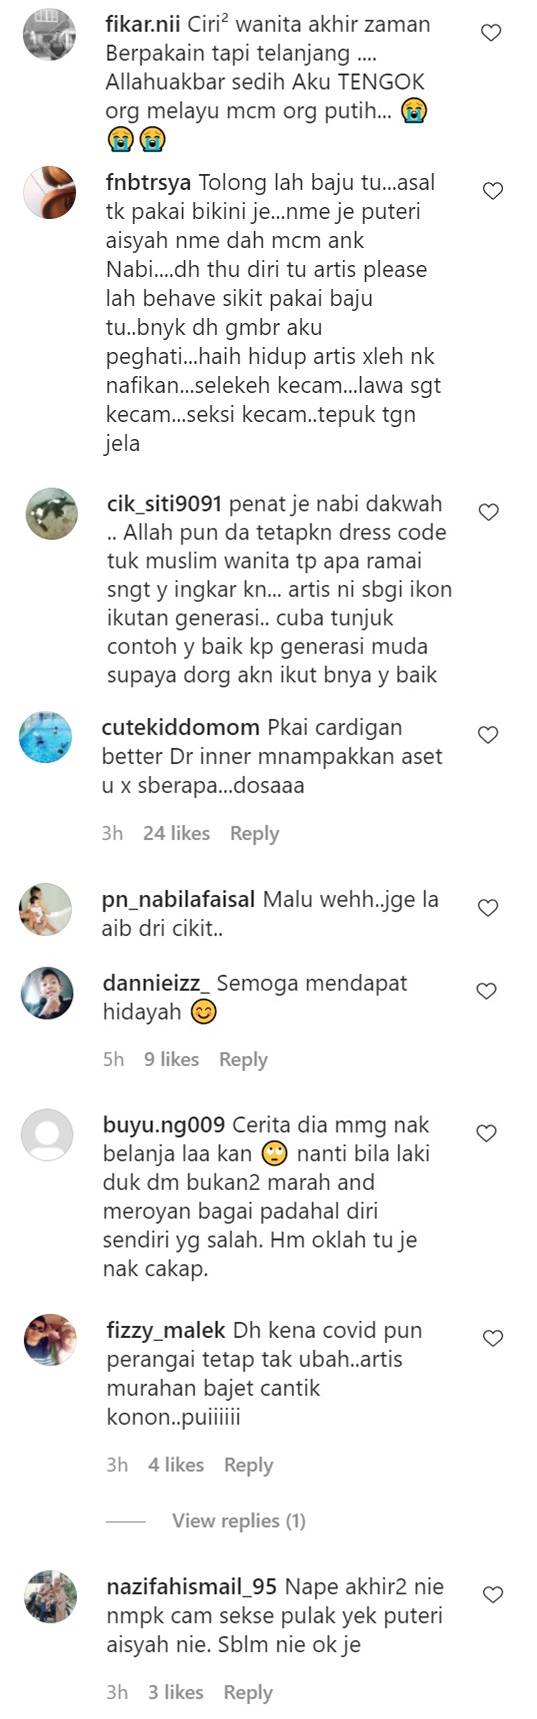This screenshot has height=1719, width=537.
Task: Reply to fizzy_malek's comment
Action: [248, 1465]
